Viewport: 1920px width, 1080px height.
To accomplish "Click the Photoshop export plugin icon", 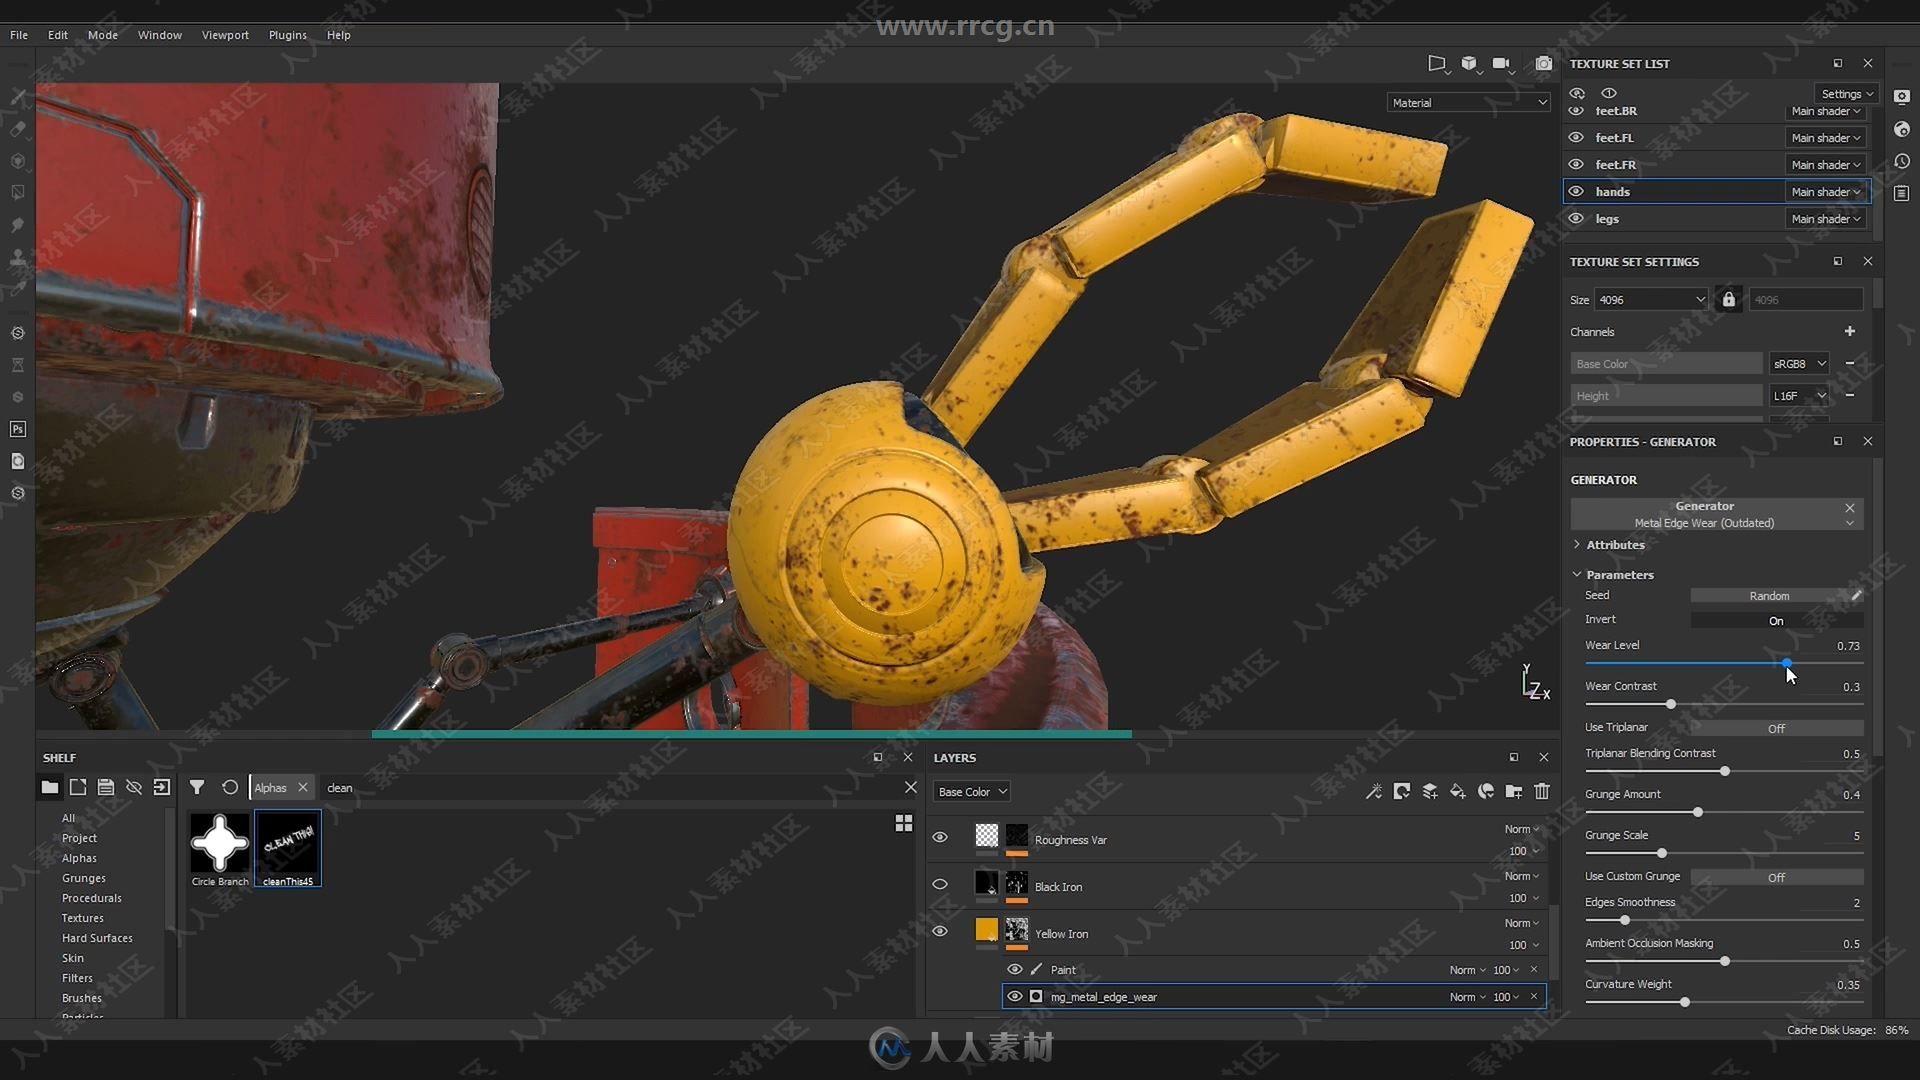I will [18, 429].
